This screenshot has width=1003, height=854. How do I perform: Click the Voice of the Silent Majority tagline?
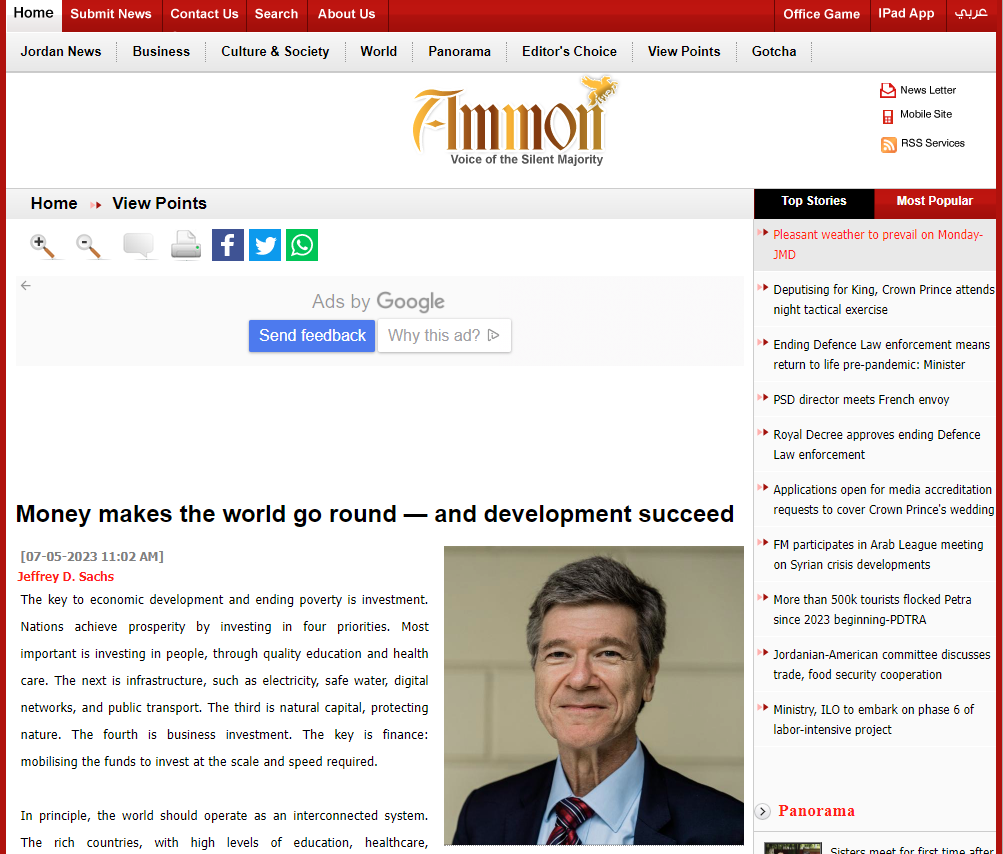point(526,160)
